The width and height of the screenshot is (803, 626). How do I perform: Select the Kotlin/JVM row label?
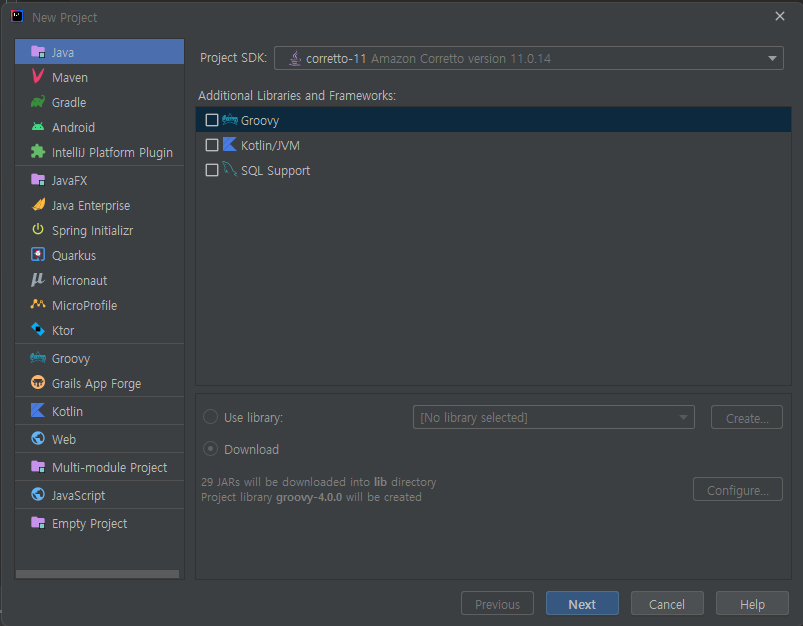(270, 145)
